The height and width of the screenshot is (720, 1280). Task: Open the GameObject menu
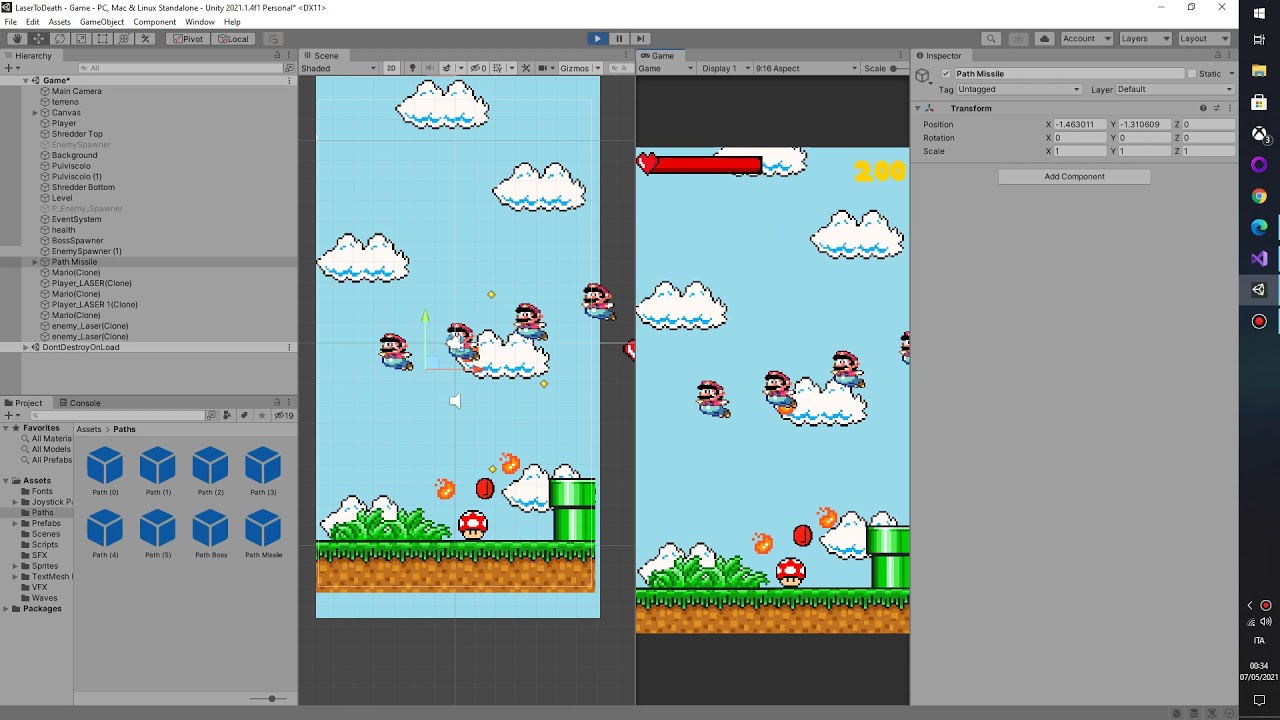(x=102, y=22)
